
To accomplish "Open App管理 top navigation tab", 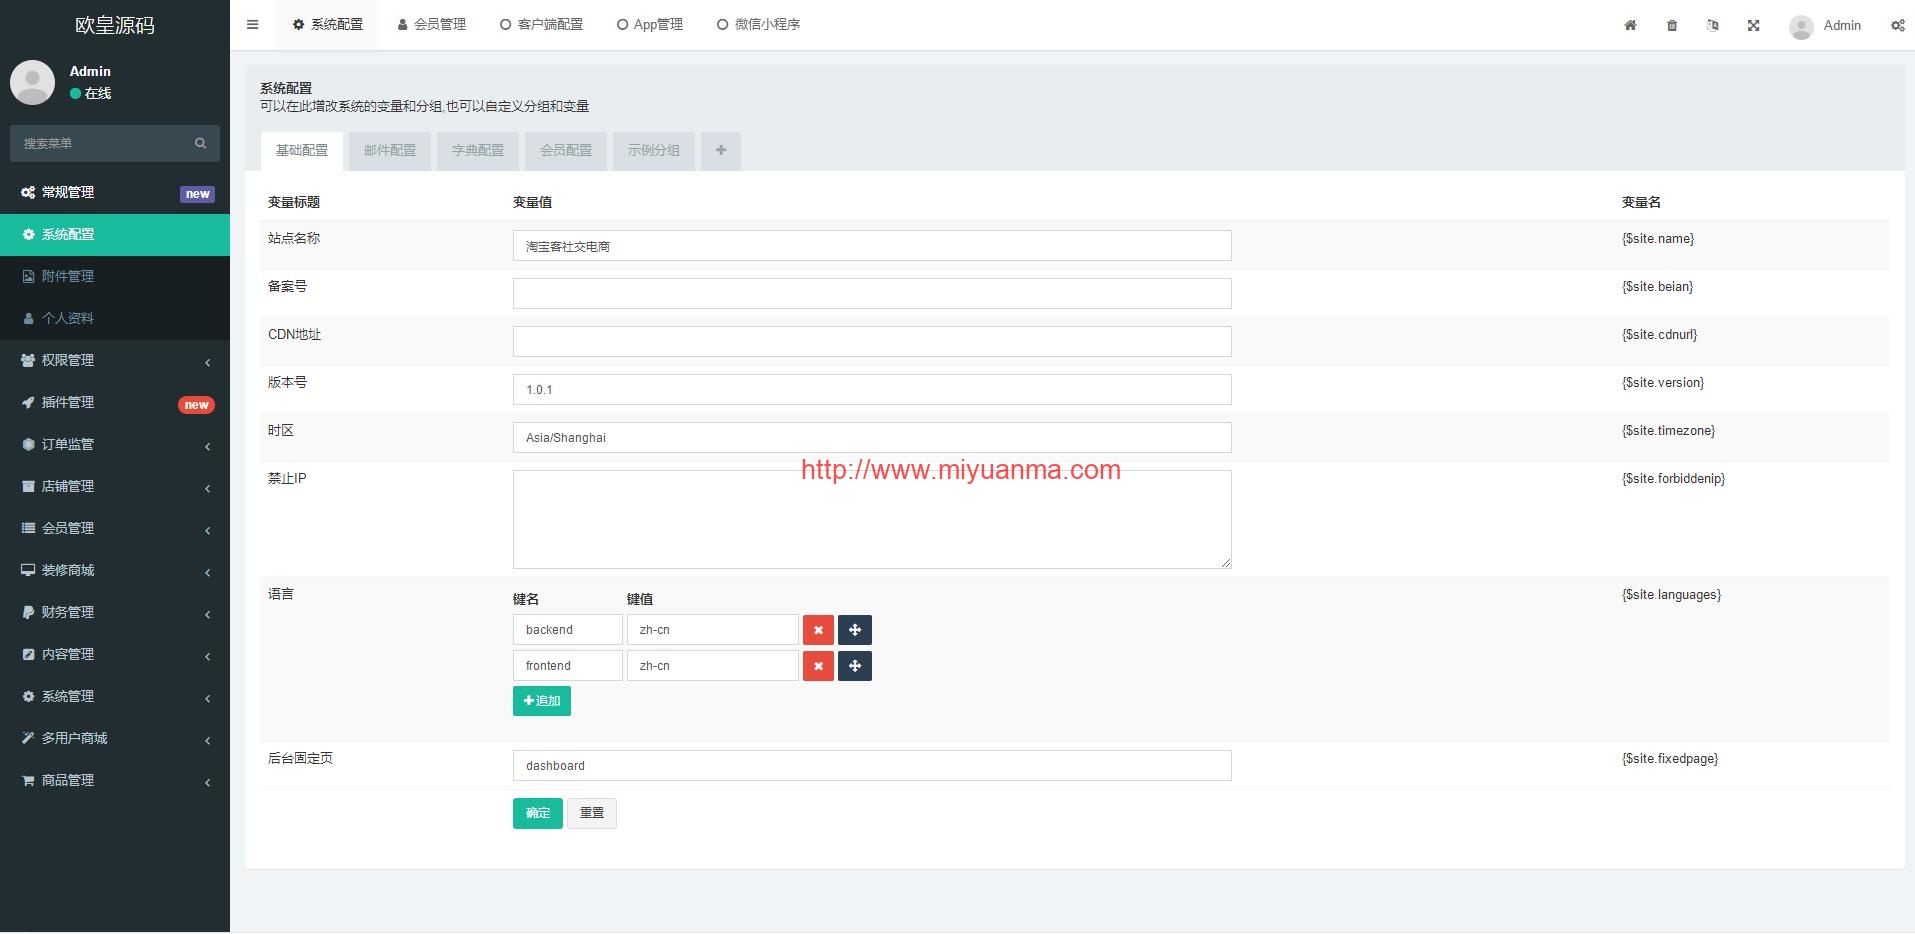I will click(x=650, y=25).
